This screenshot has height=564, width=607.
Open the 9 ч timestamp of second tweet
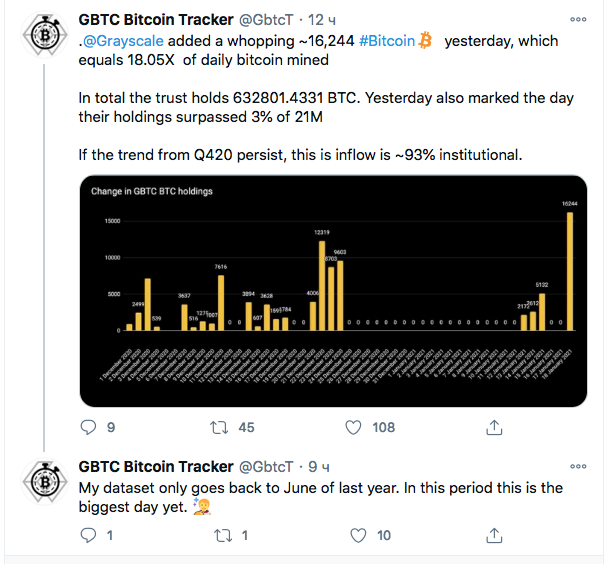tap(320, 467)
